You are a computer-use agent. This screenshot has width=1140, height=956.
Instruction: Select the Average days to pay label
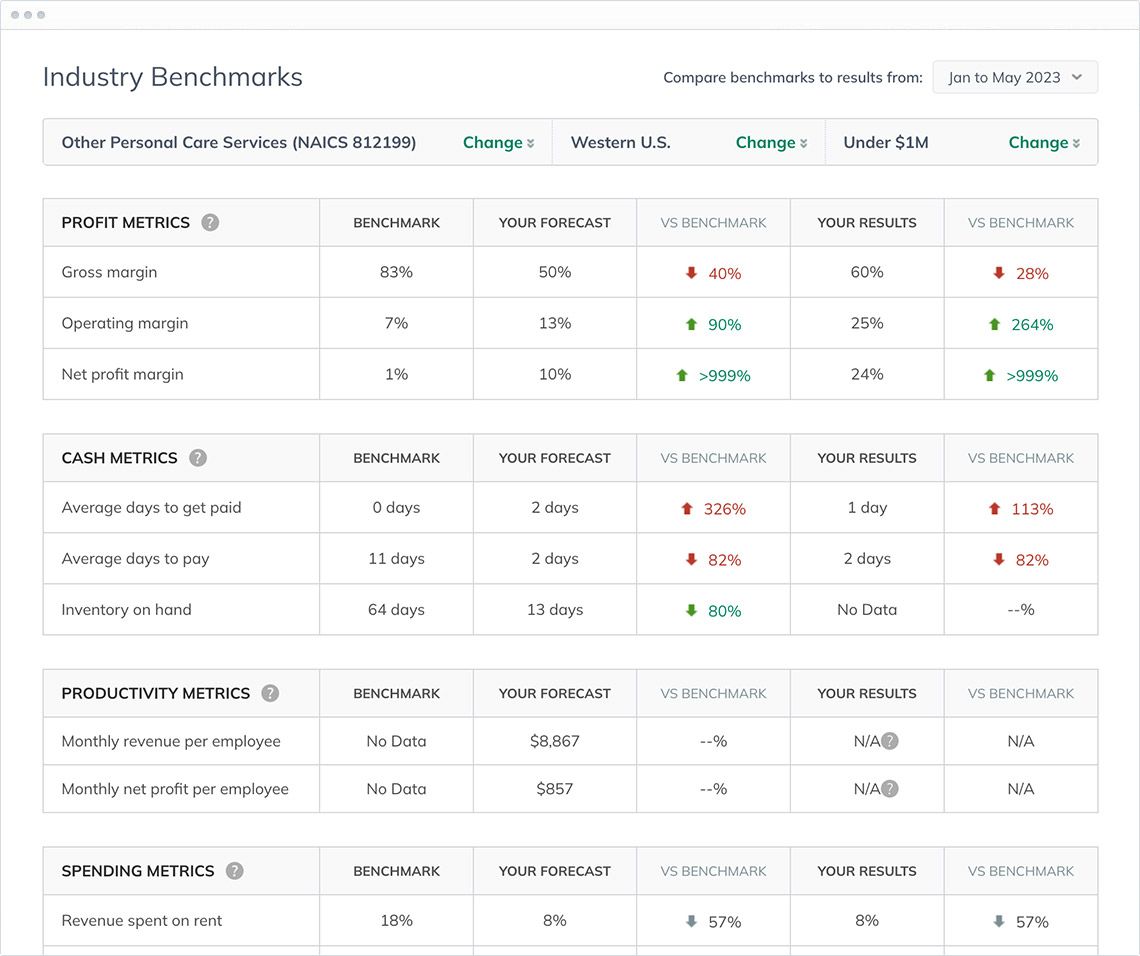(135, 558)
